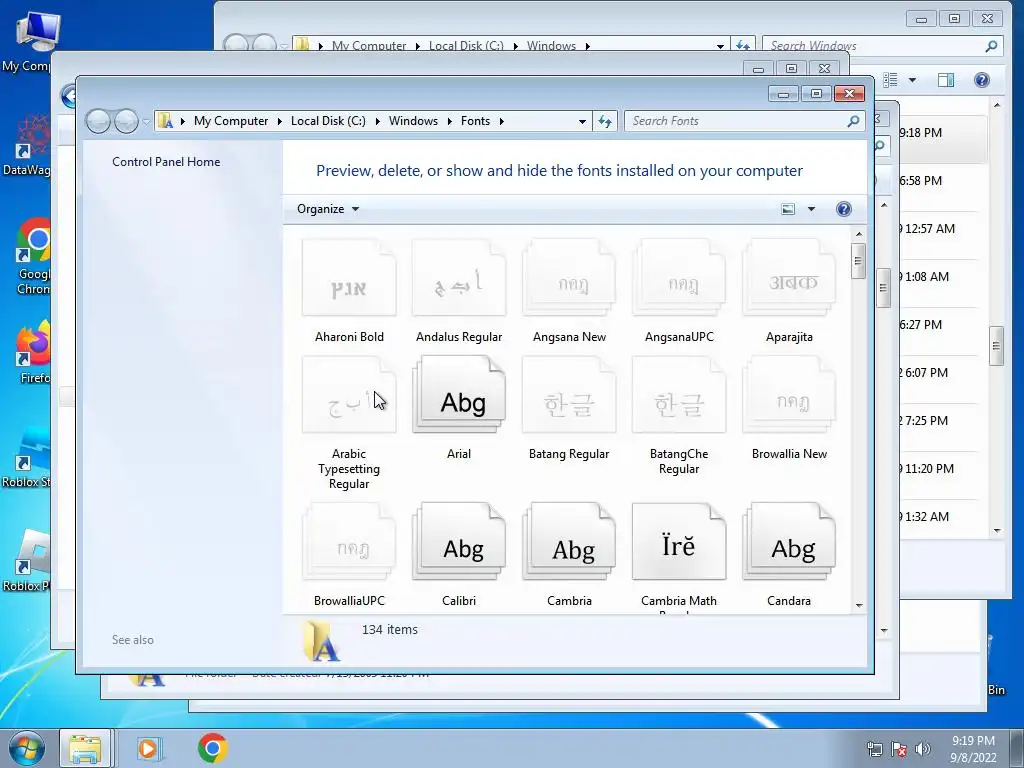Image resolution: width=1024 pixels, height=768 pixels.
Task: Click the Show desktop button strip
Action: pyautogui.click(x=1018, y=748)
